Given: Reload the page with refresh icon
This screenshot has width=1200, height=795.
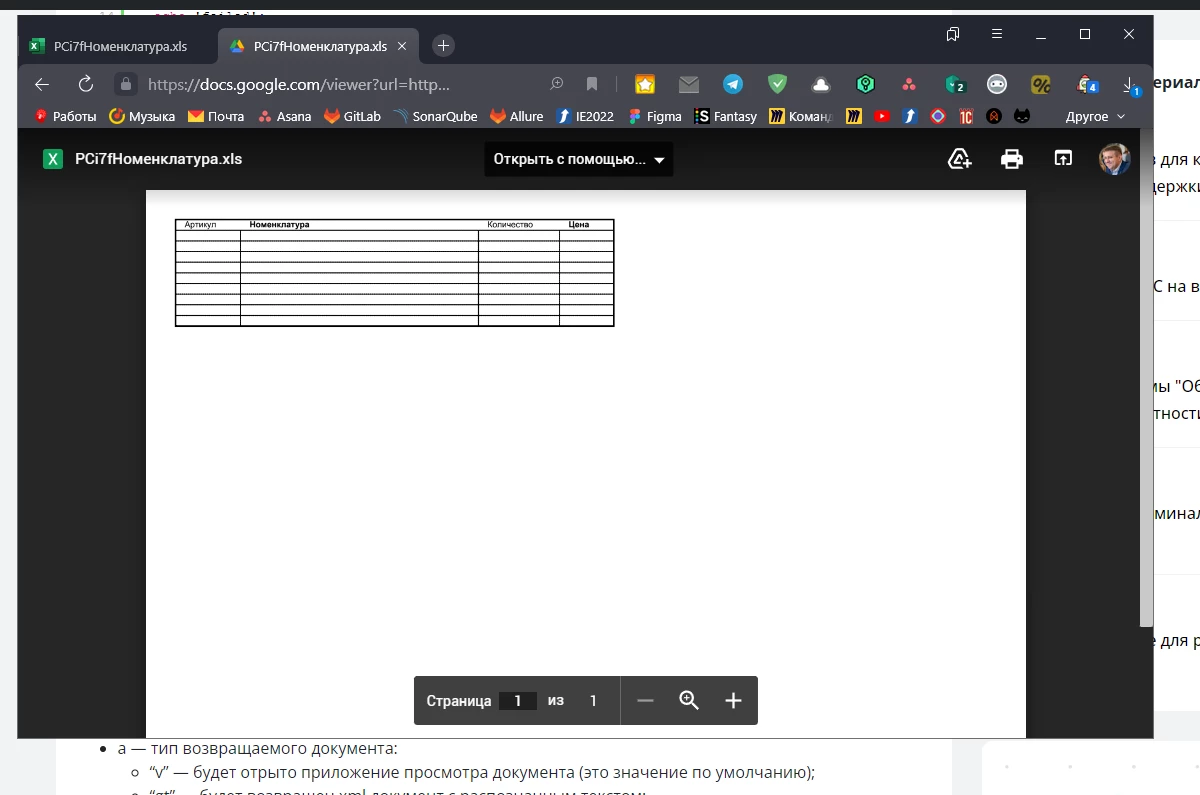Looking at the screenshot, I should coord(86,85).
